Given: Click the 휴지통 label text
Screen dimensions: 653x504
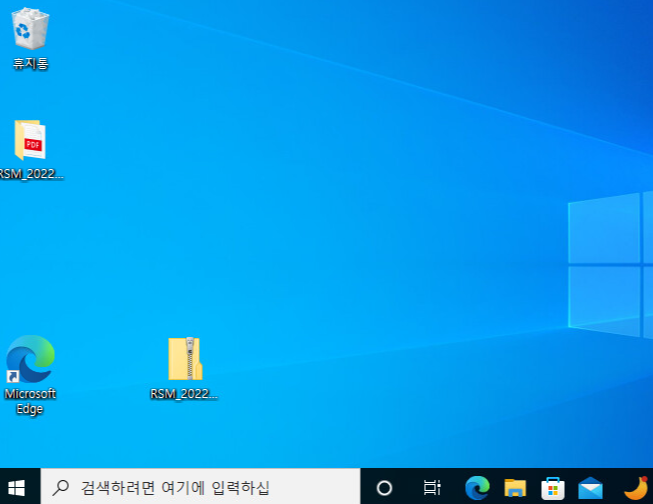Looking at the screenshot, I should [30, 63].
